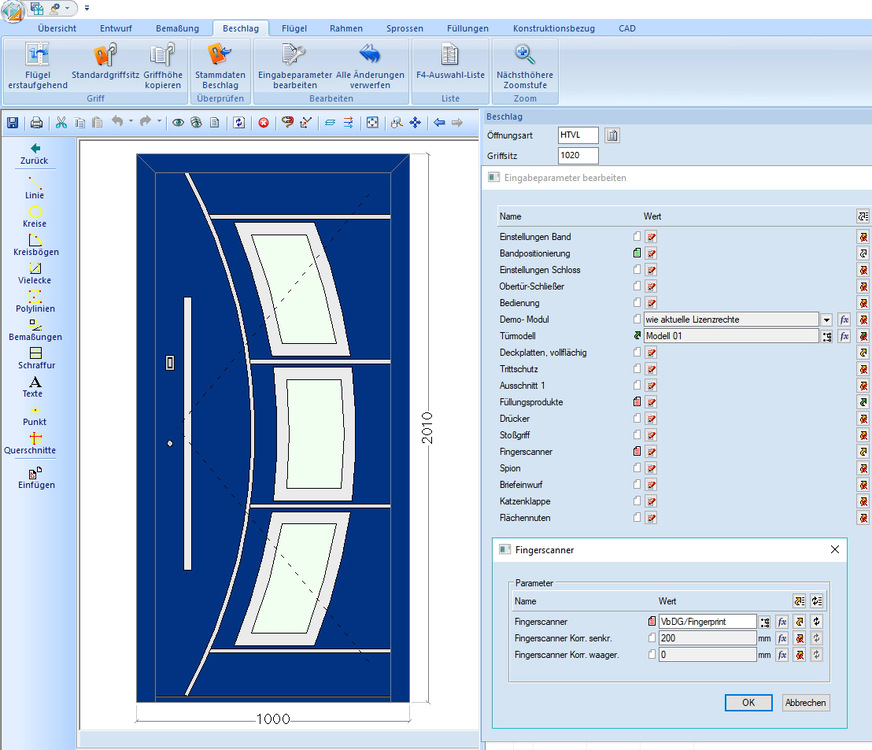Screen dimensions: 872x750
Task: Click OK in the Fingerscanner dialog
Action: click(x=748, y=703)
